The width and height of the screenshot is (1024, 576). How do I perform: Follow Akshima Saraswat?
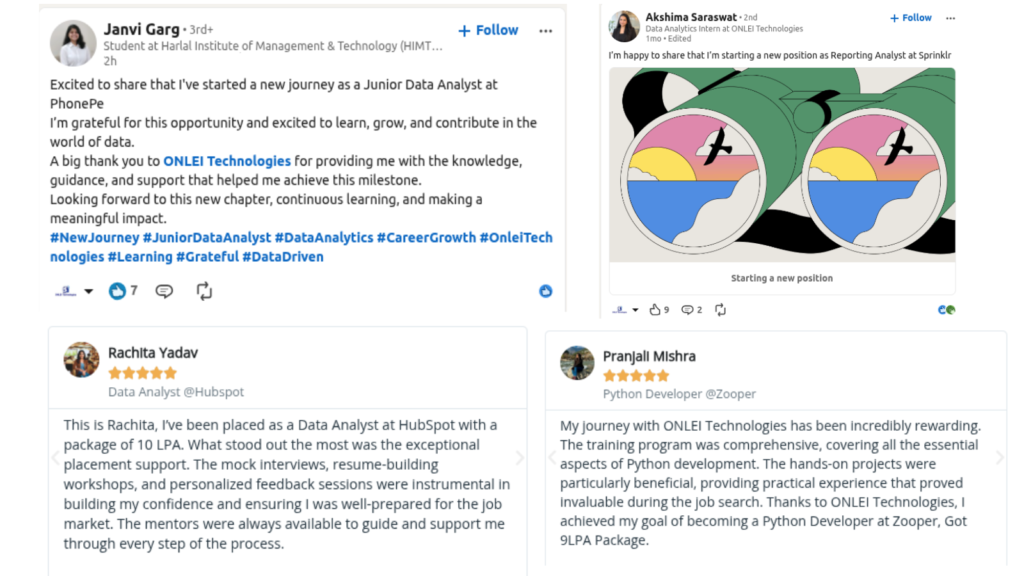point(910,18)
